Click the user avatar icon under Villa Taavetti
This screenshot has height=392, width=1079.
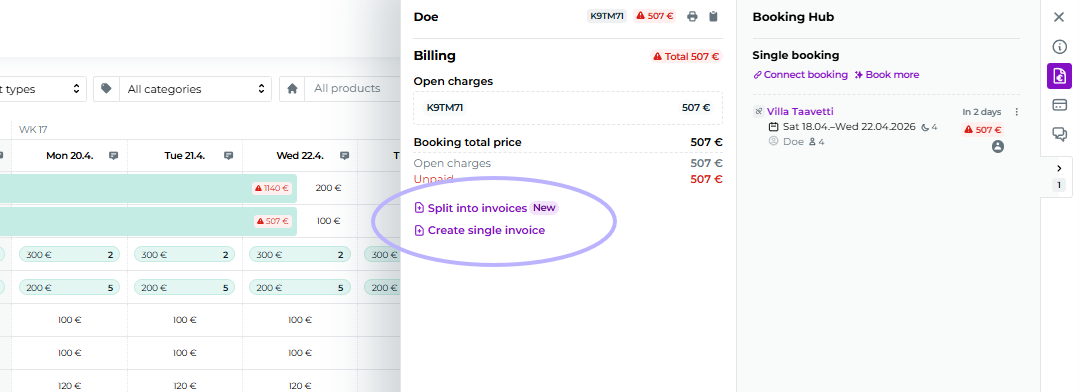(x=998, y=146)
